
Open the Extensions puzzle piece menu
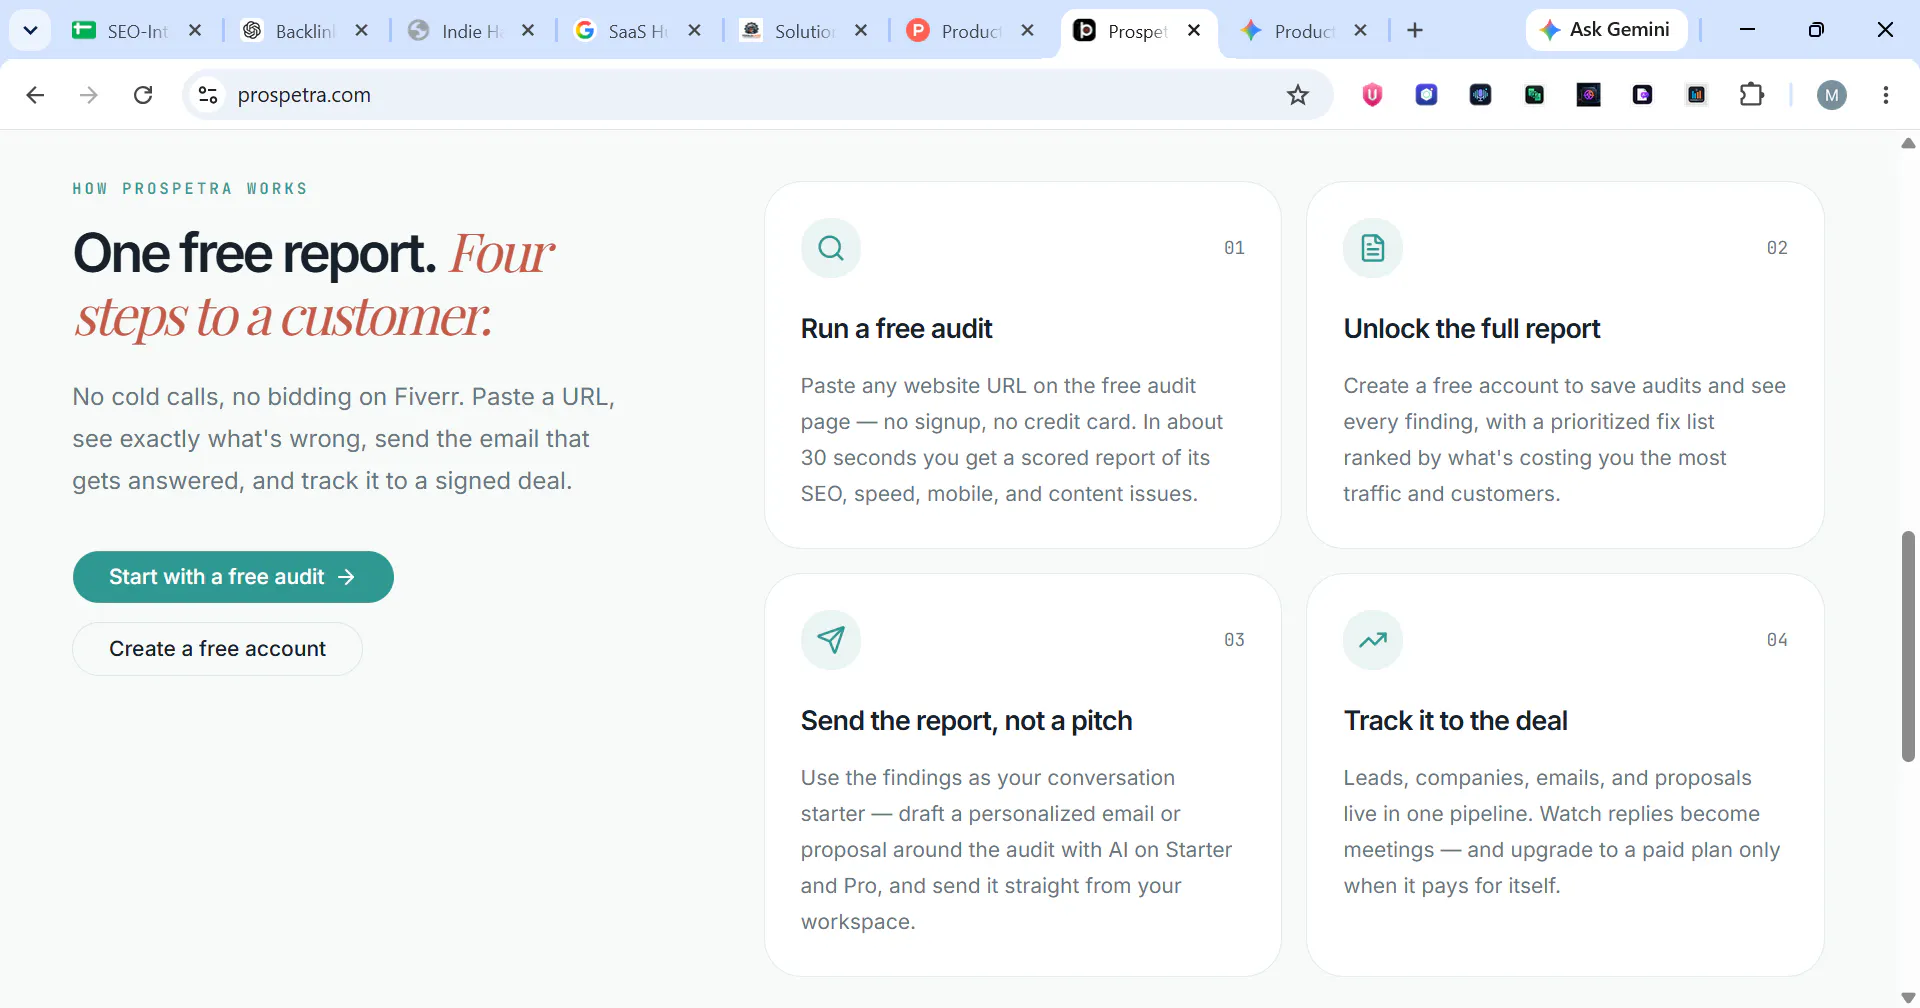1752,95
